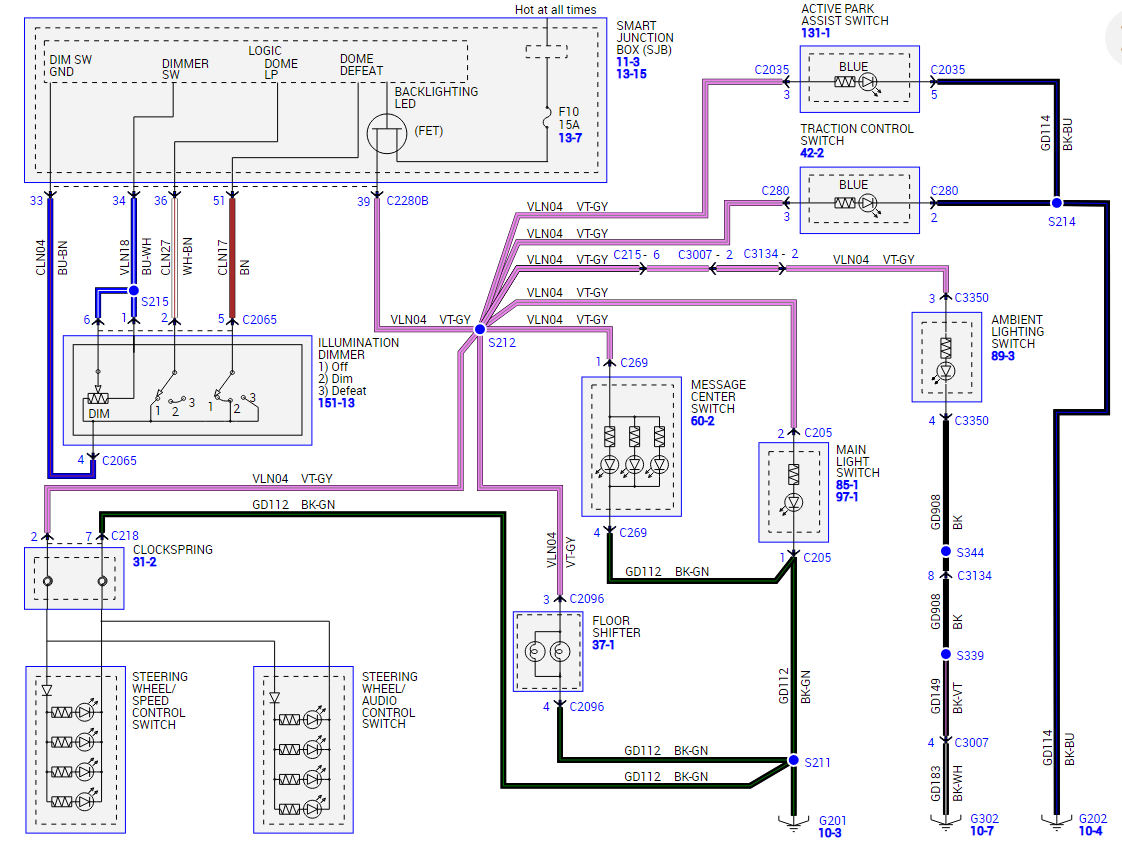Open the 10-4 reference below ground G202
The image size is (1122, 853).
1091,831
